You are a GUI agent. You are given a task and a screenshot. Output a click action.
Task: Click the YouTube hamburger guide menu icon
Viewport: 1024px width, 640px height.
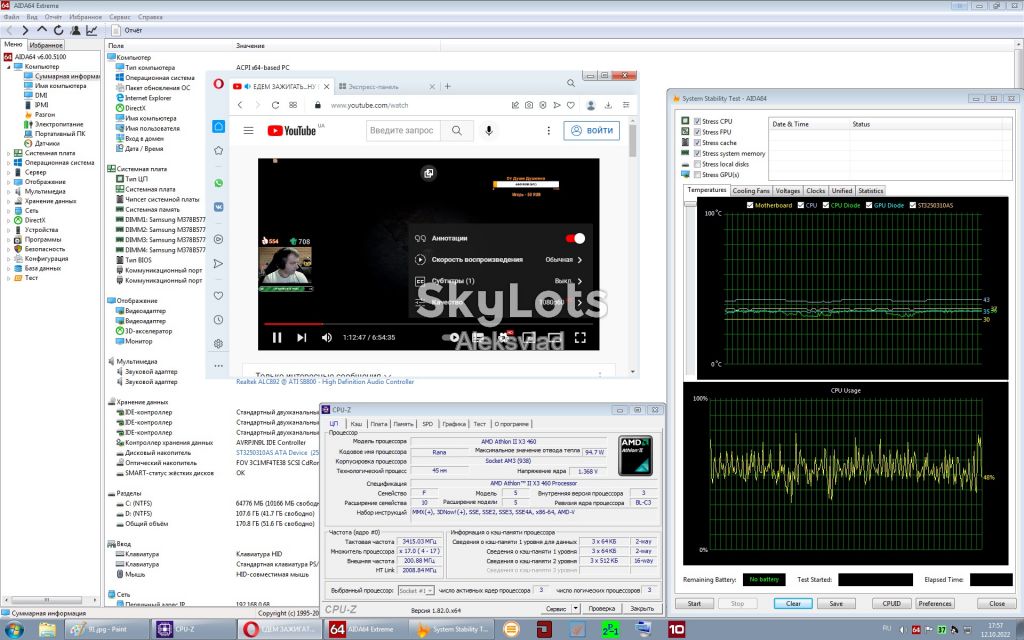click(248, 131)
